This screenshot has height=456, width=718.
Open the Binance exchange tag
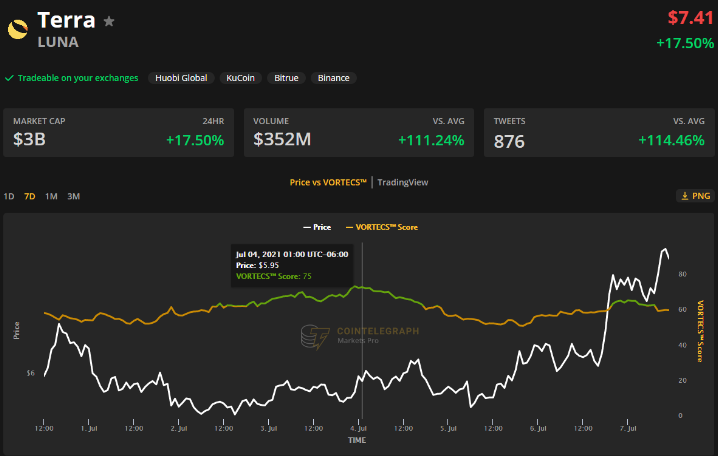[334, 78]
